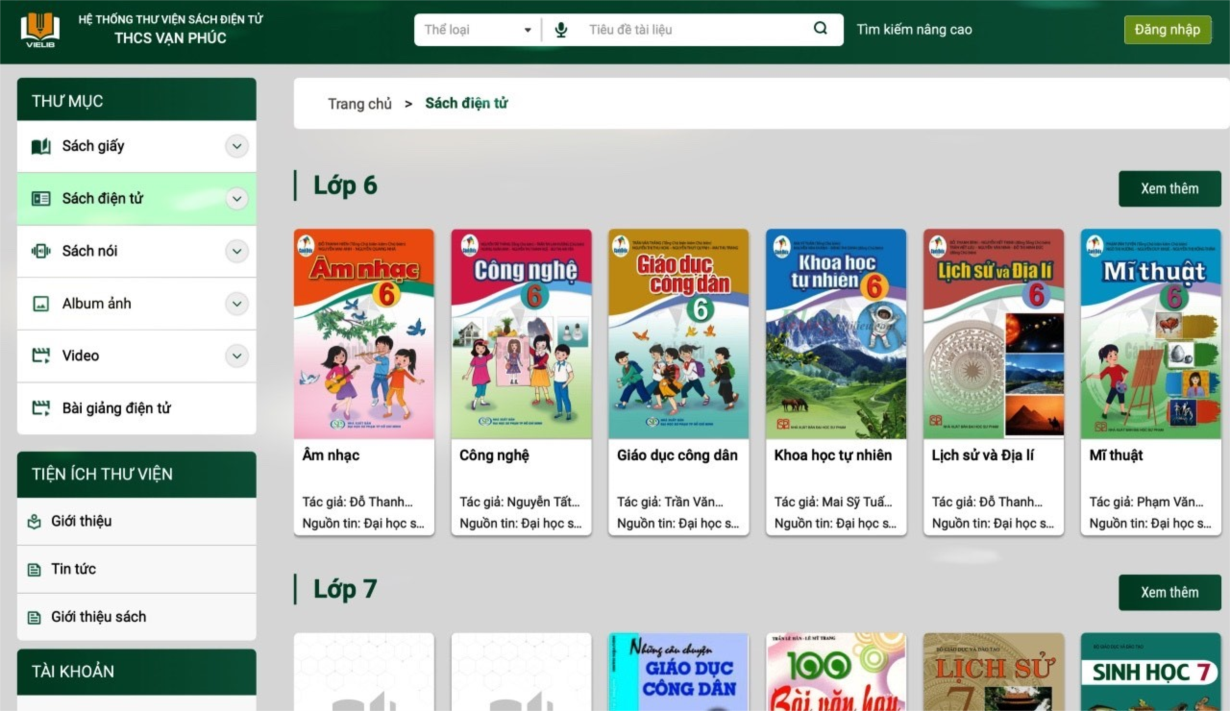Screen dimensions: 1230x711
Task: Go to Trang chủ breadcrumb link
Action: [359, 104]
